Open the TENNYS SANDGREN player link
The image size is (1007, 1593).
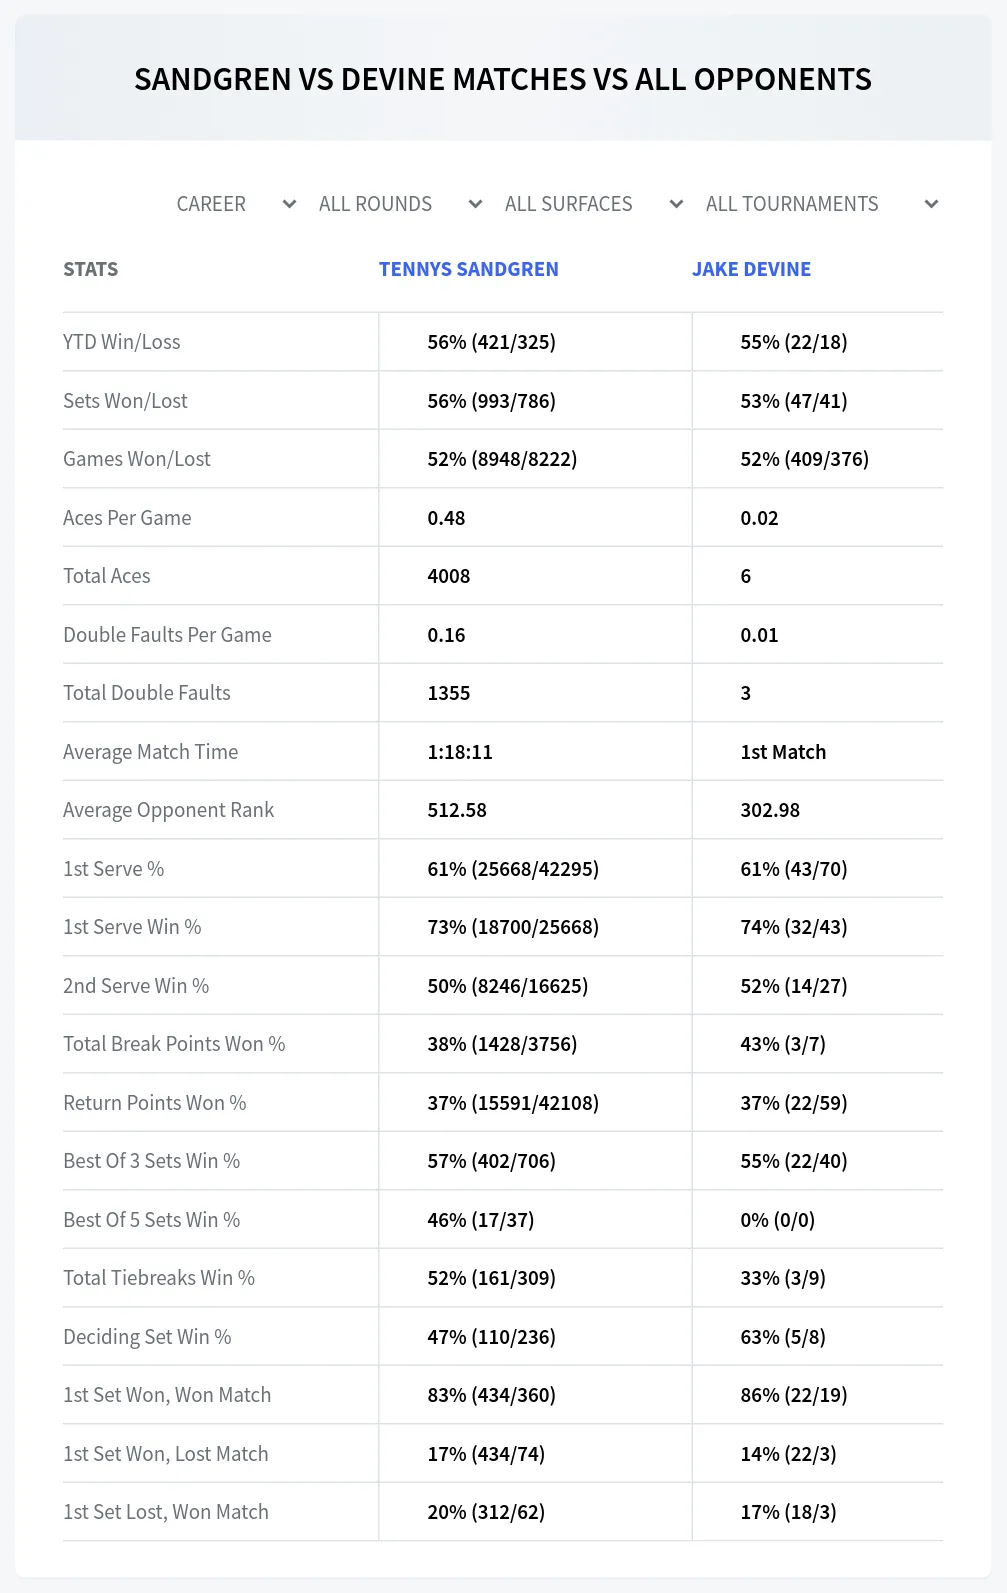[x=468, y=269]
